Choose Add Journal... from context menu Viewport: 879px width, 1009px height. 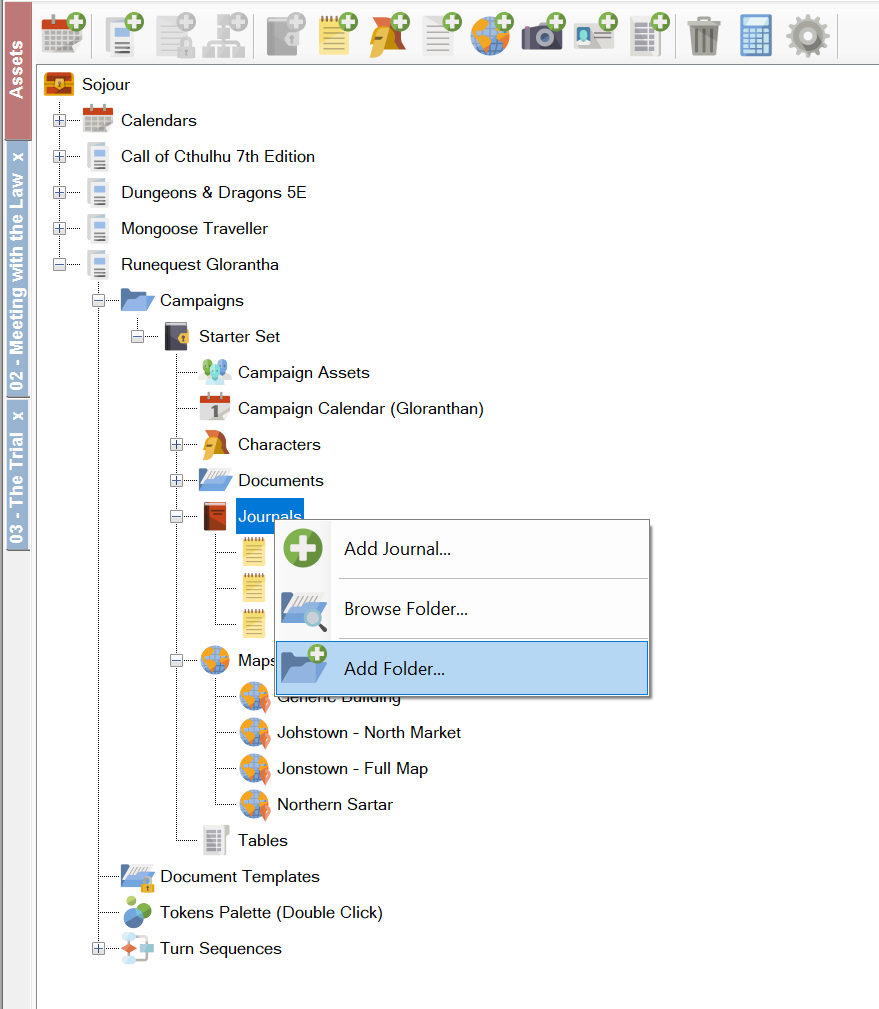pos(397,549)
